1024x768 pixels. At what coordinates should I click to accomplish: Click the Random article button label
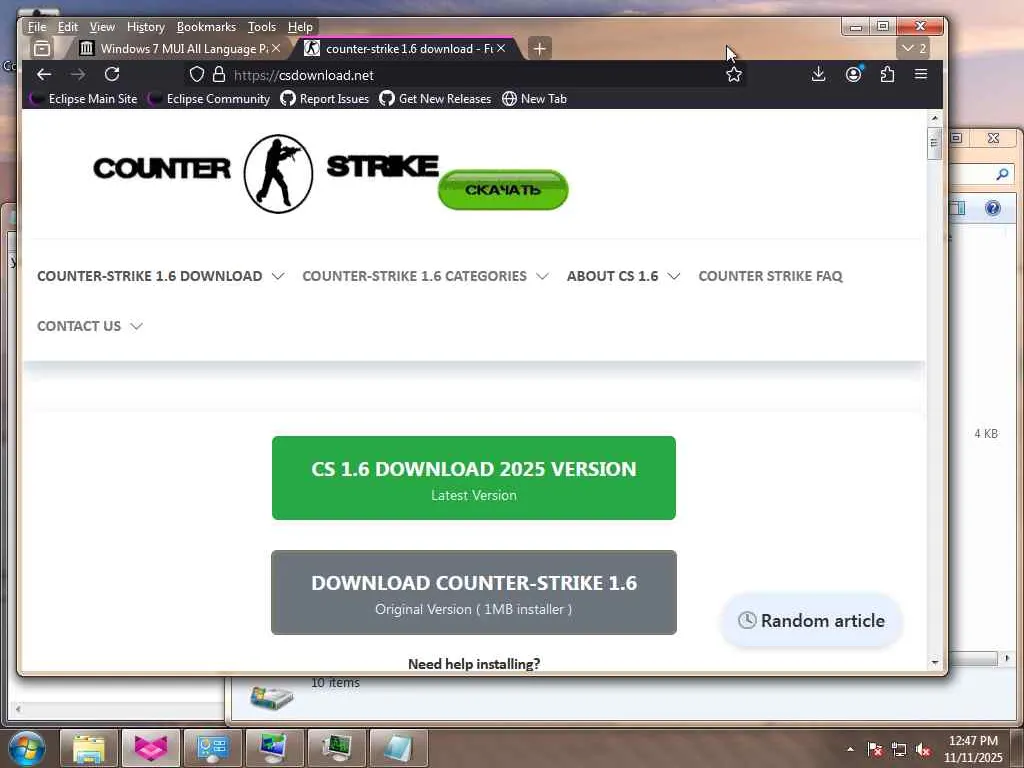[x=822, y=620]
